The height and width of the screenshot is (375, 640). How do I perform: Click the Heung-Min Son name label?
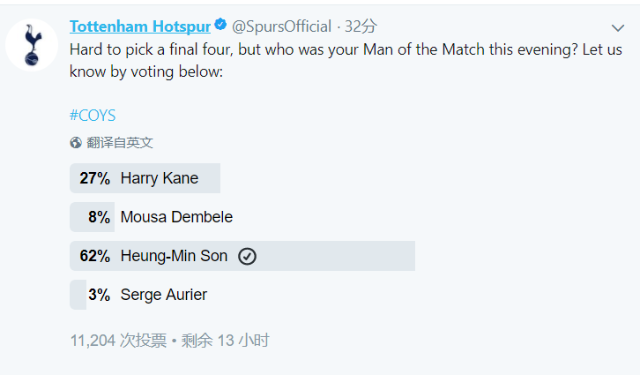[x=174, y=256]
